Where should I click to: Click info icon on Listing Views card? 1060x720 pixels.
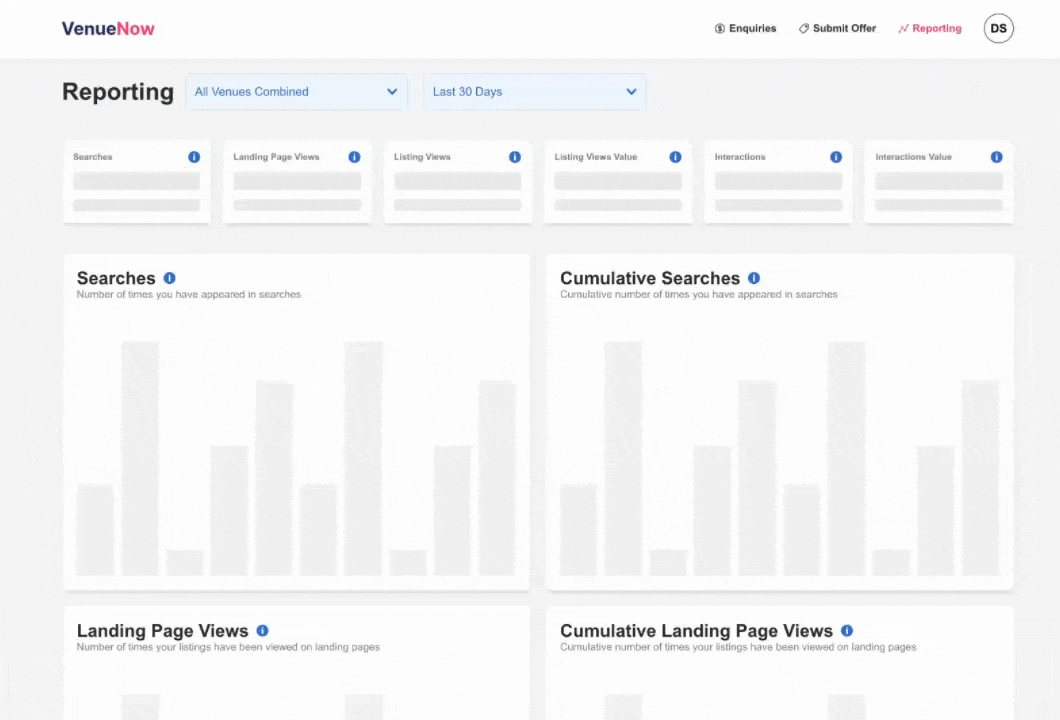click(515, 157)
